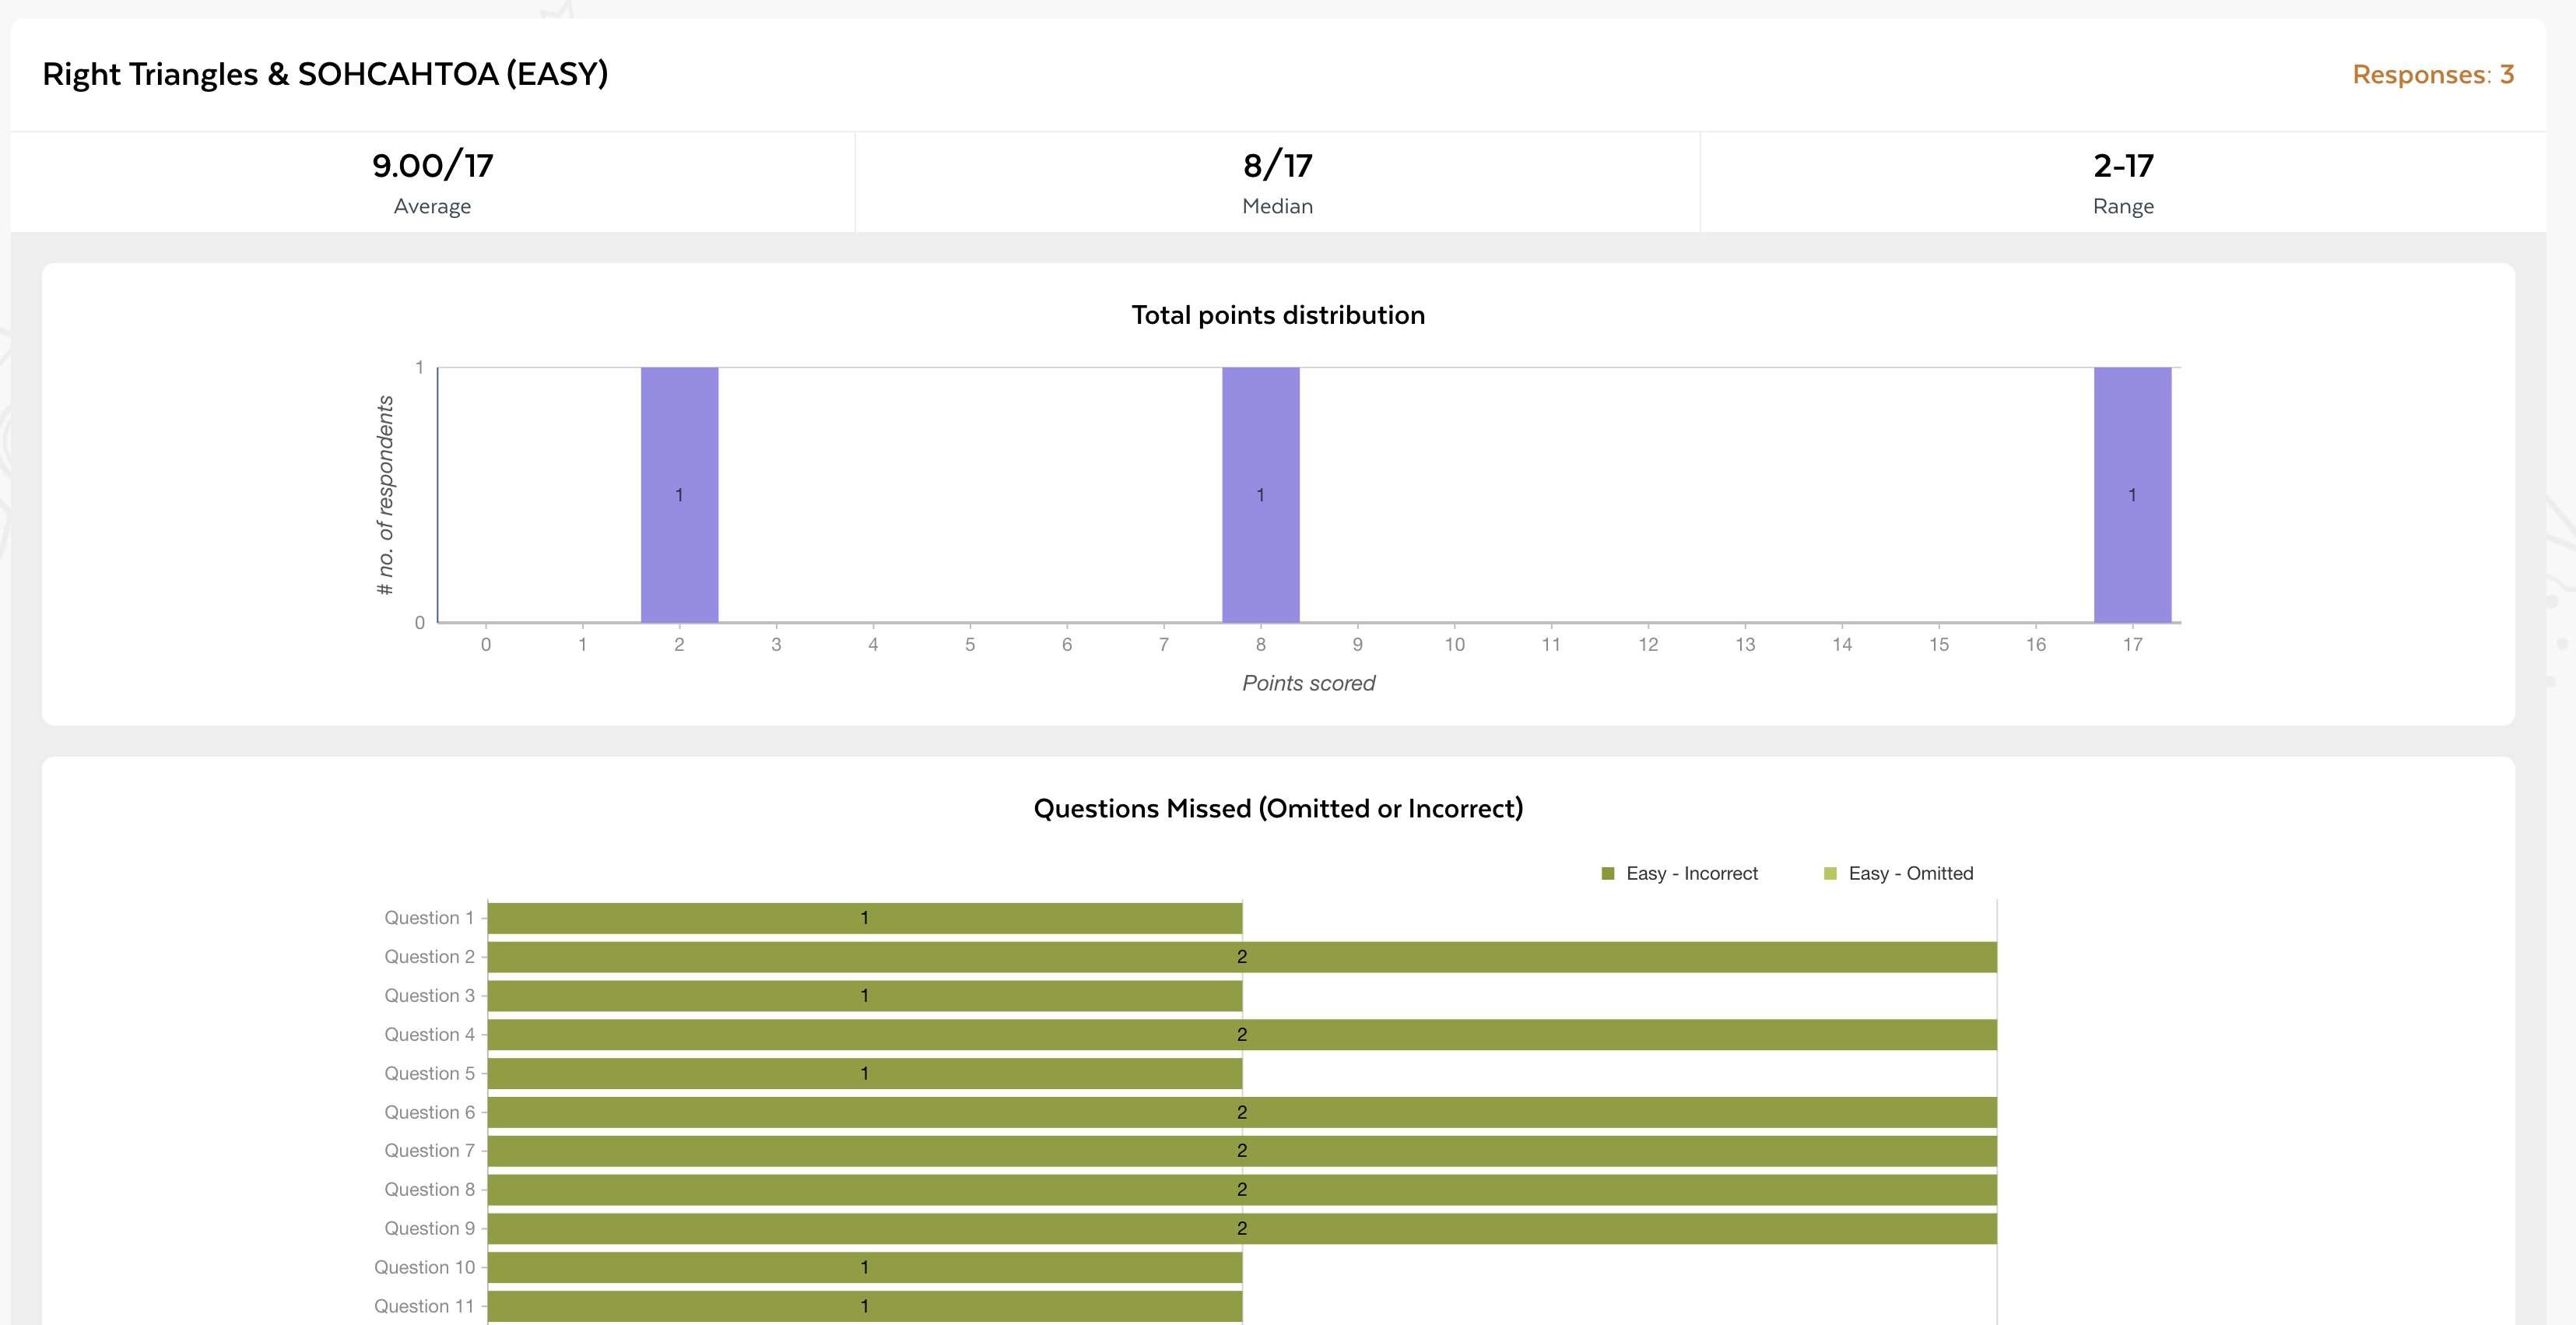Viewport: 2576px width, 1325px height.
Task: Click the 'Average' label
Action: (x=432, y=206)
